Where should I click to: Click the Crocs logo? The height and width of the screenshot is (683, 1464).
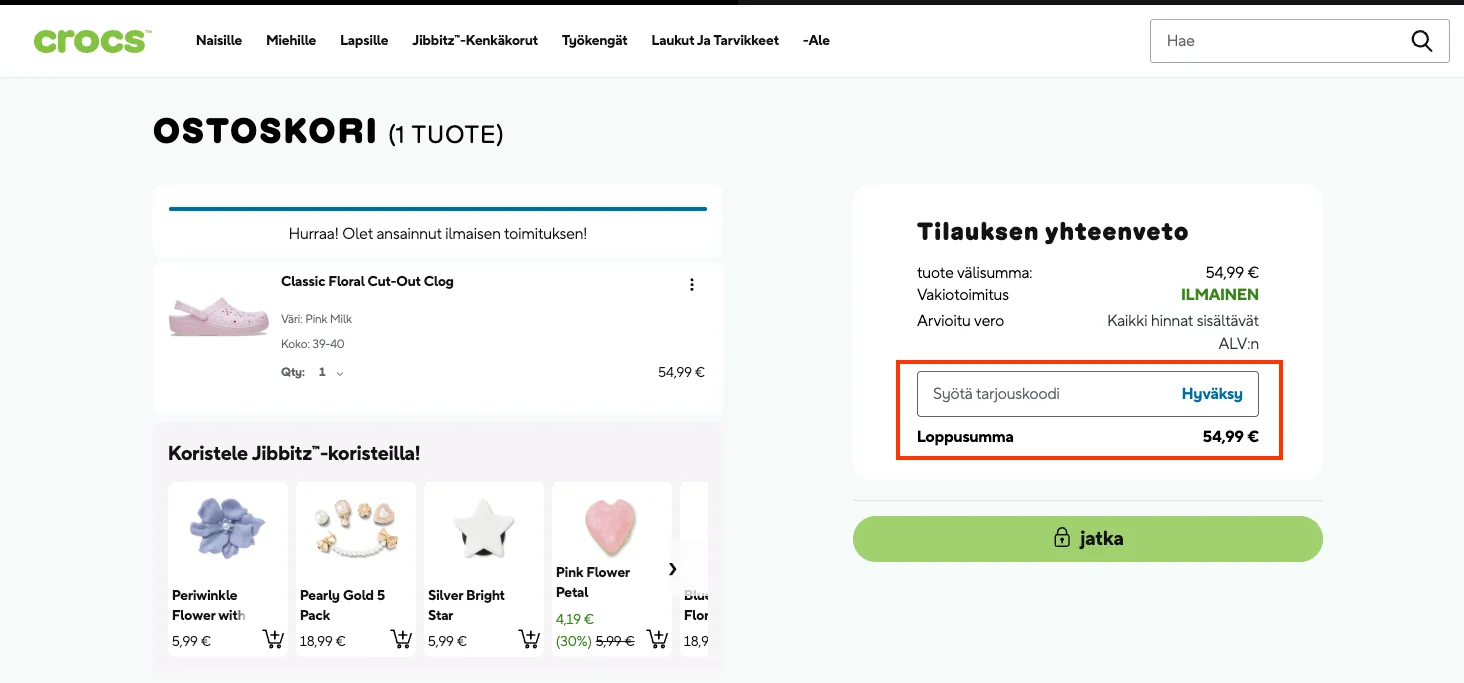coord(92,41)
